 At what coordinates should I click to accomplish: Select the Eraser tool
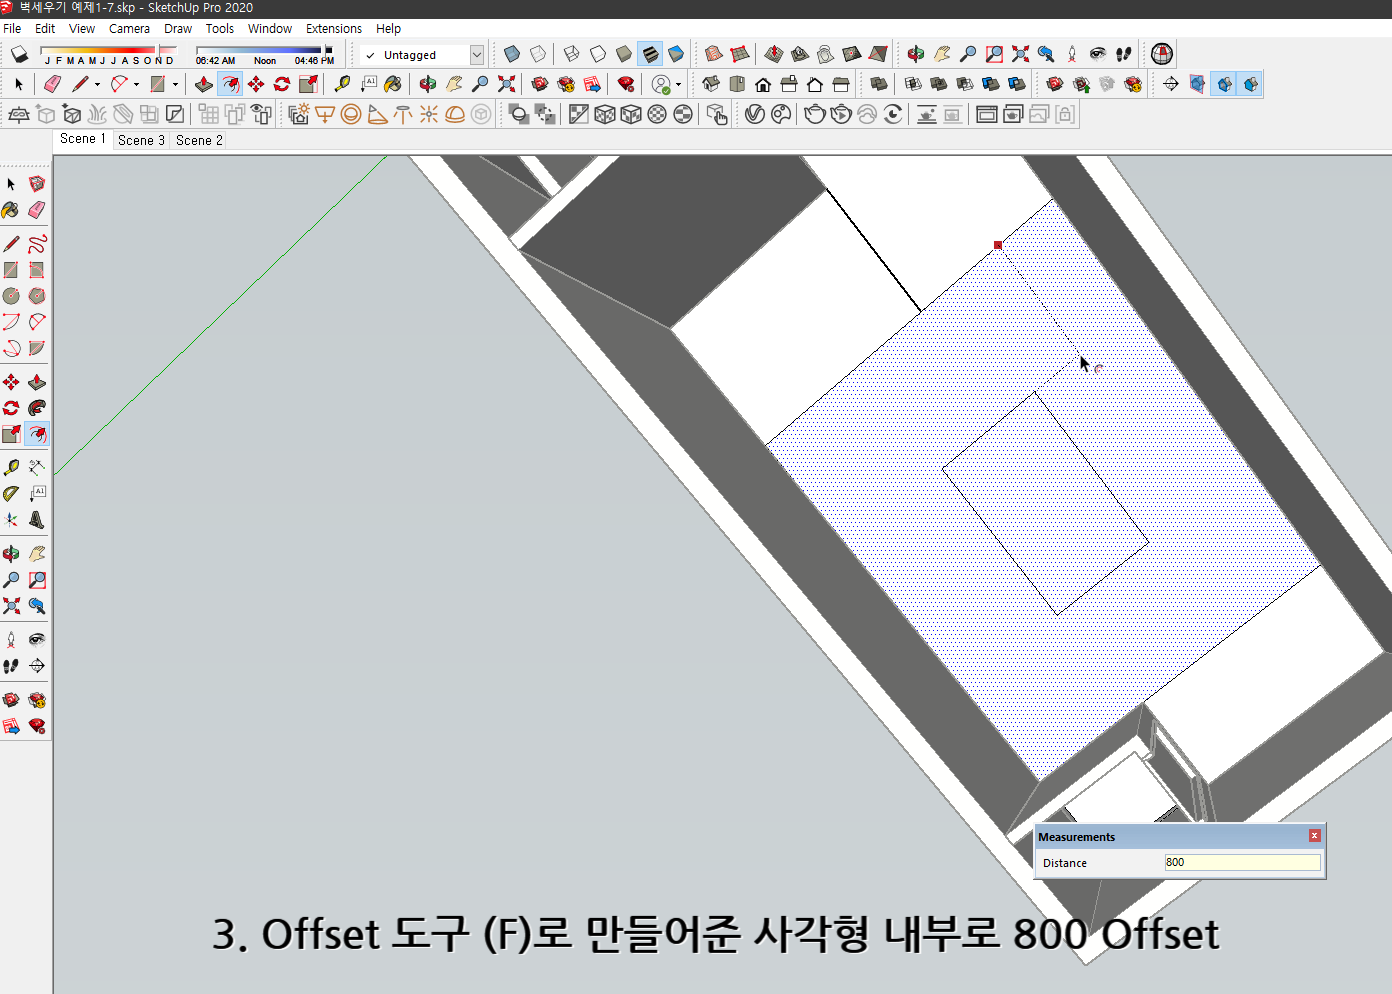point(53,84)
